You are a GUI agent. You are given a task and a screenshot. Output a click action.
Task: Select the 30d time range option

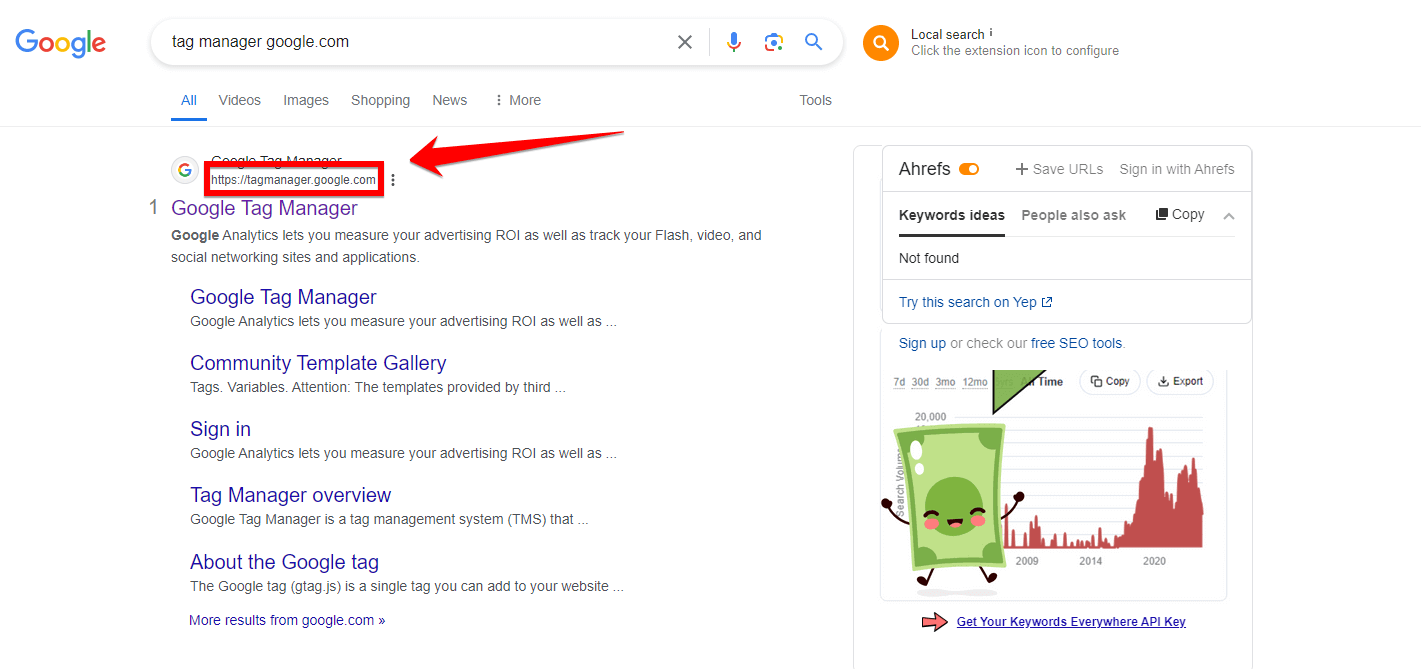(x=920, y=382)
